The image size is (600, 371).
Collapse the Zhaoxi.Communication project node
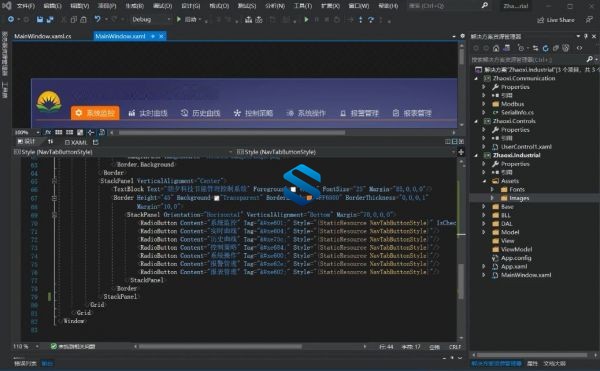(x=476, y=78)
